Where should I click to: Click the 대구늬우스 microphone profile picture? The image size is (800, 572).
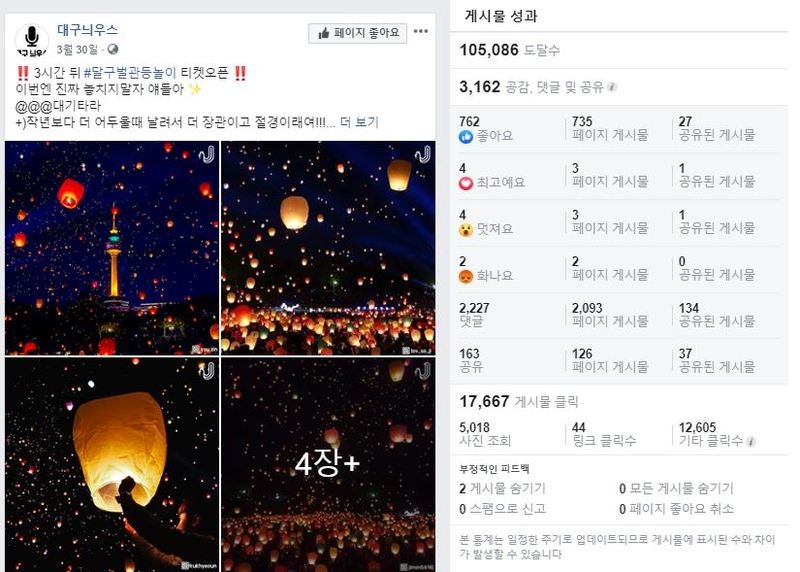32,40
